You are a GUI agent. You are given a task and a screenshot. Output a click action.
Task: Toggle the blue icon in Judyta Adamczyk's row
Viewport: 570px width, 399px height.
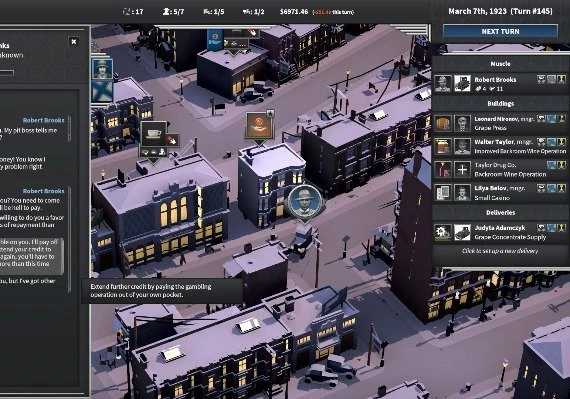point(552,228)
